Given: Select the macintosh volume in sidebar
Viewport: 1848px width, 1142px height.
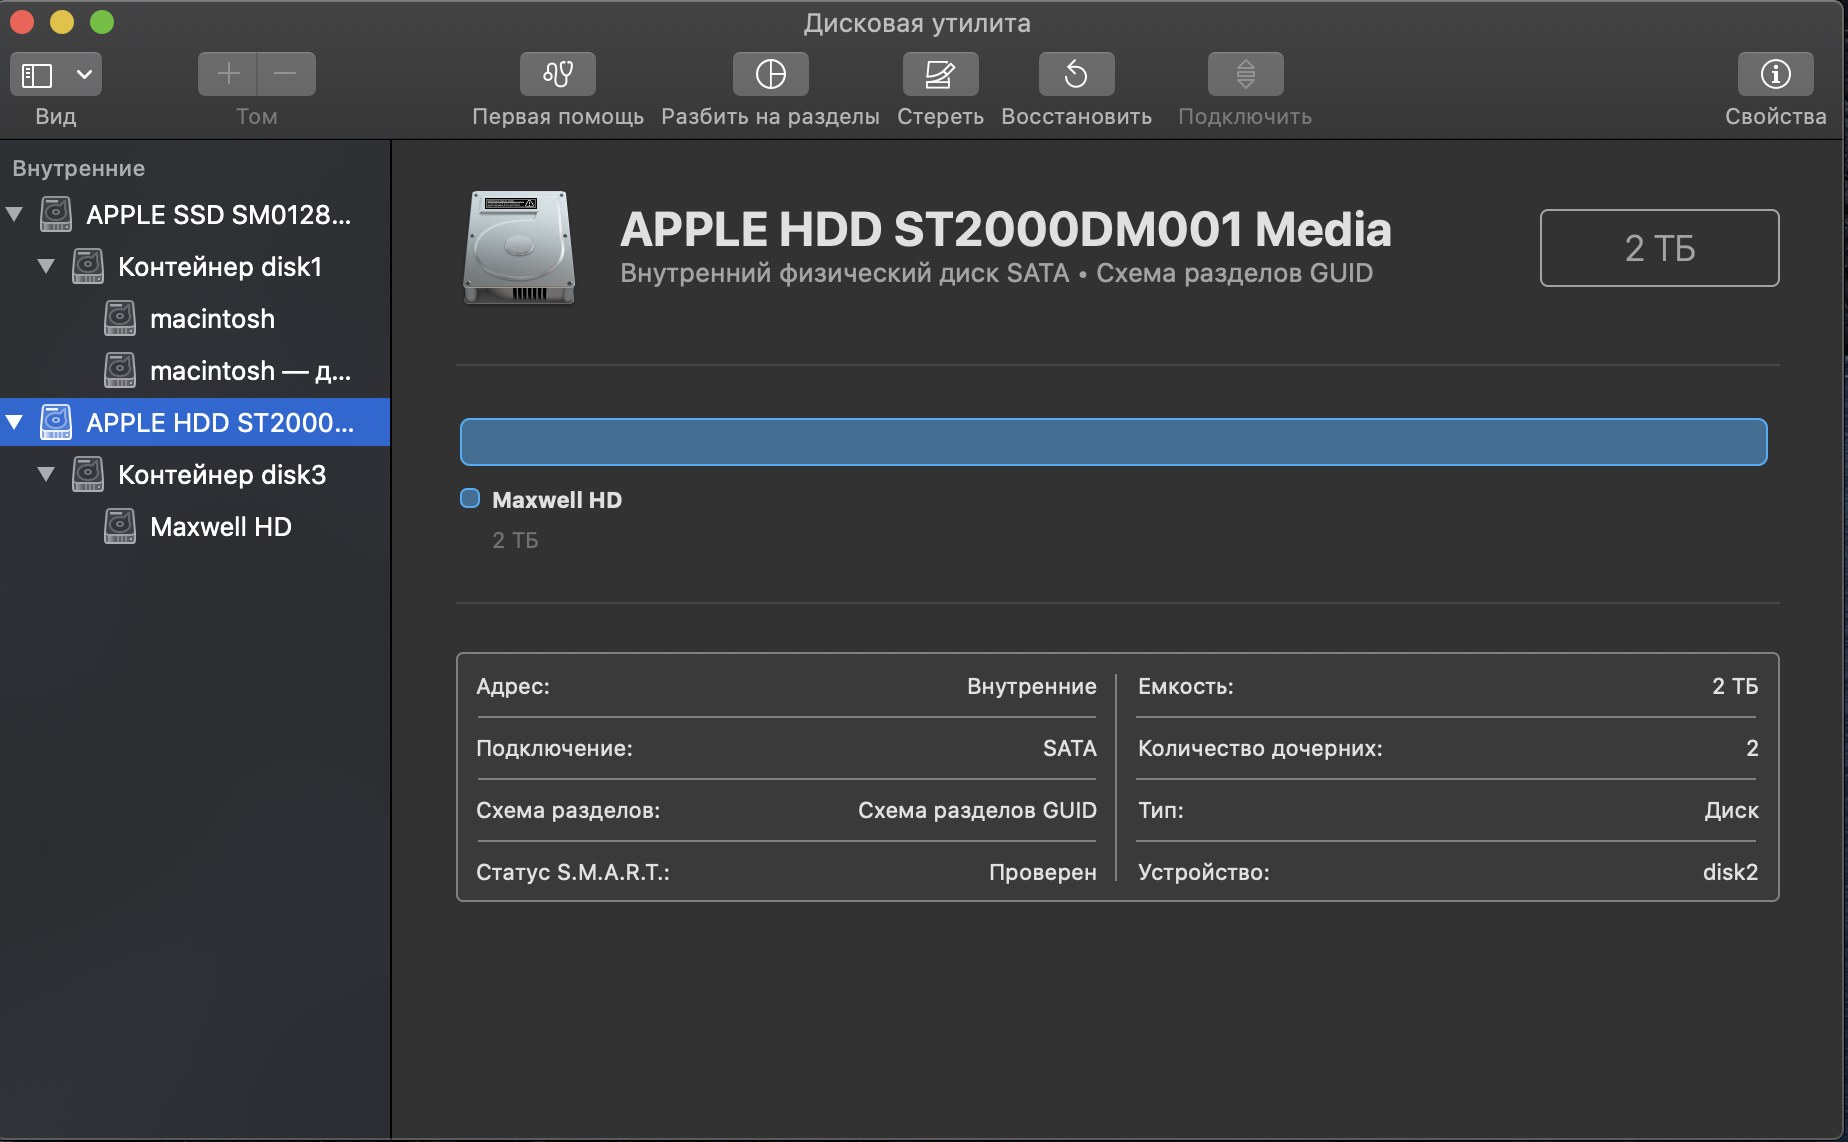Looking at the screenshot, I should 195,318.
